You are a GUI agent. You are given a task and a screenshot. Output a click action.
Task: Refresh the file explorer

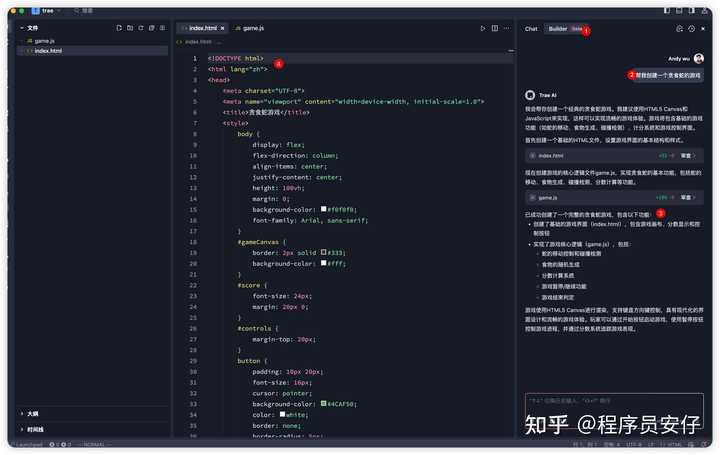pyautogui.click(x=141, y=28)
